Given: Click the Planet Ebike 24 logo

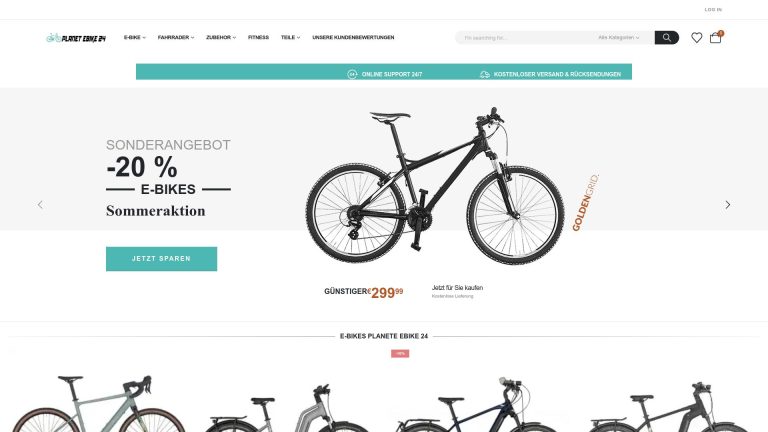Looking at the screenshot, I should click(76, 38).
